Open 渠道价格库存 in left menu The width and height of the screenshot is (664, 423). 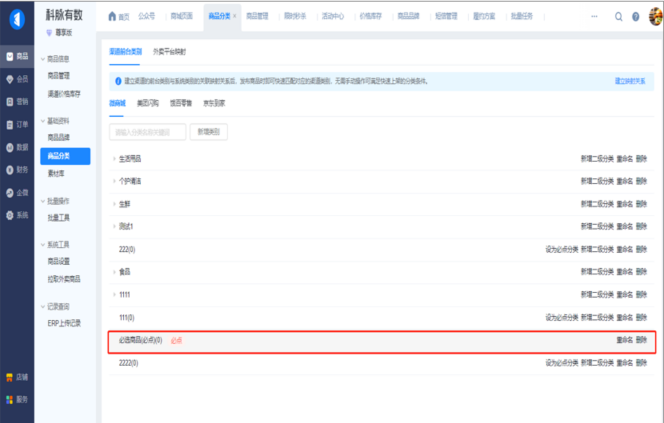click(x=64, y=94)
